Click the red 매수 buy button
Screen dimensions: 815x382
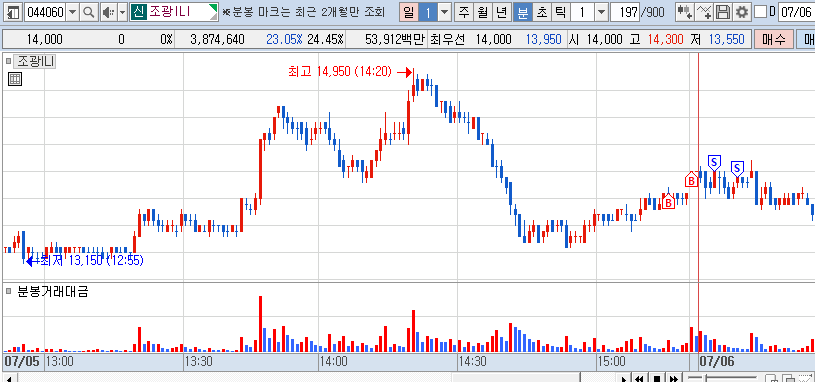[774, 39]
